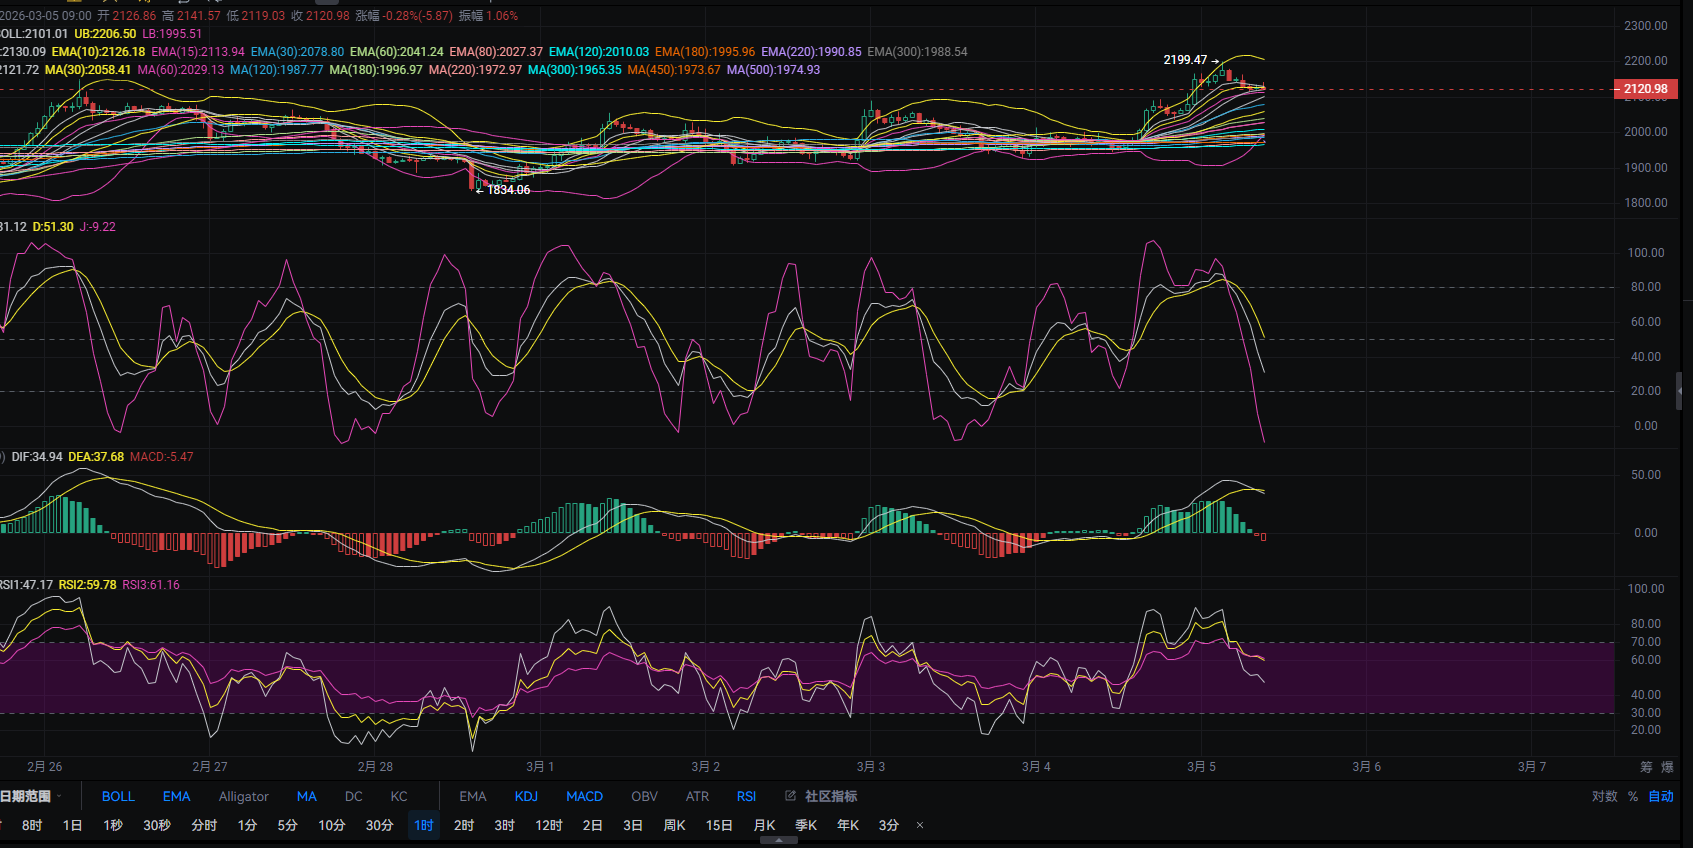Enable the Alligator indicator
1693x848 pixels.
tap(243, 796)
